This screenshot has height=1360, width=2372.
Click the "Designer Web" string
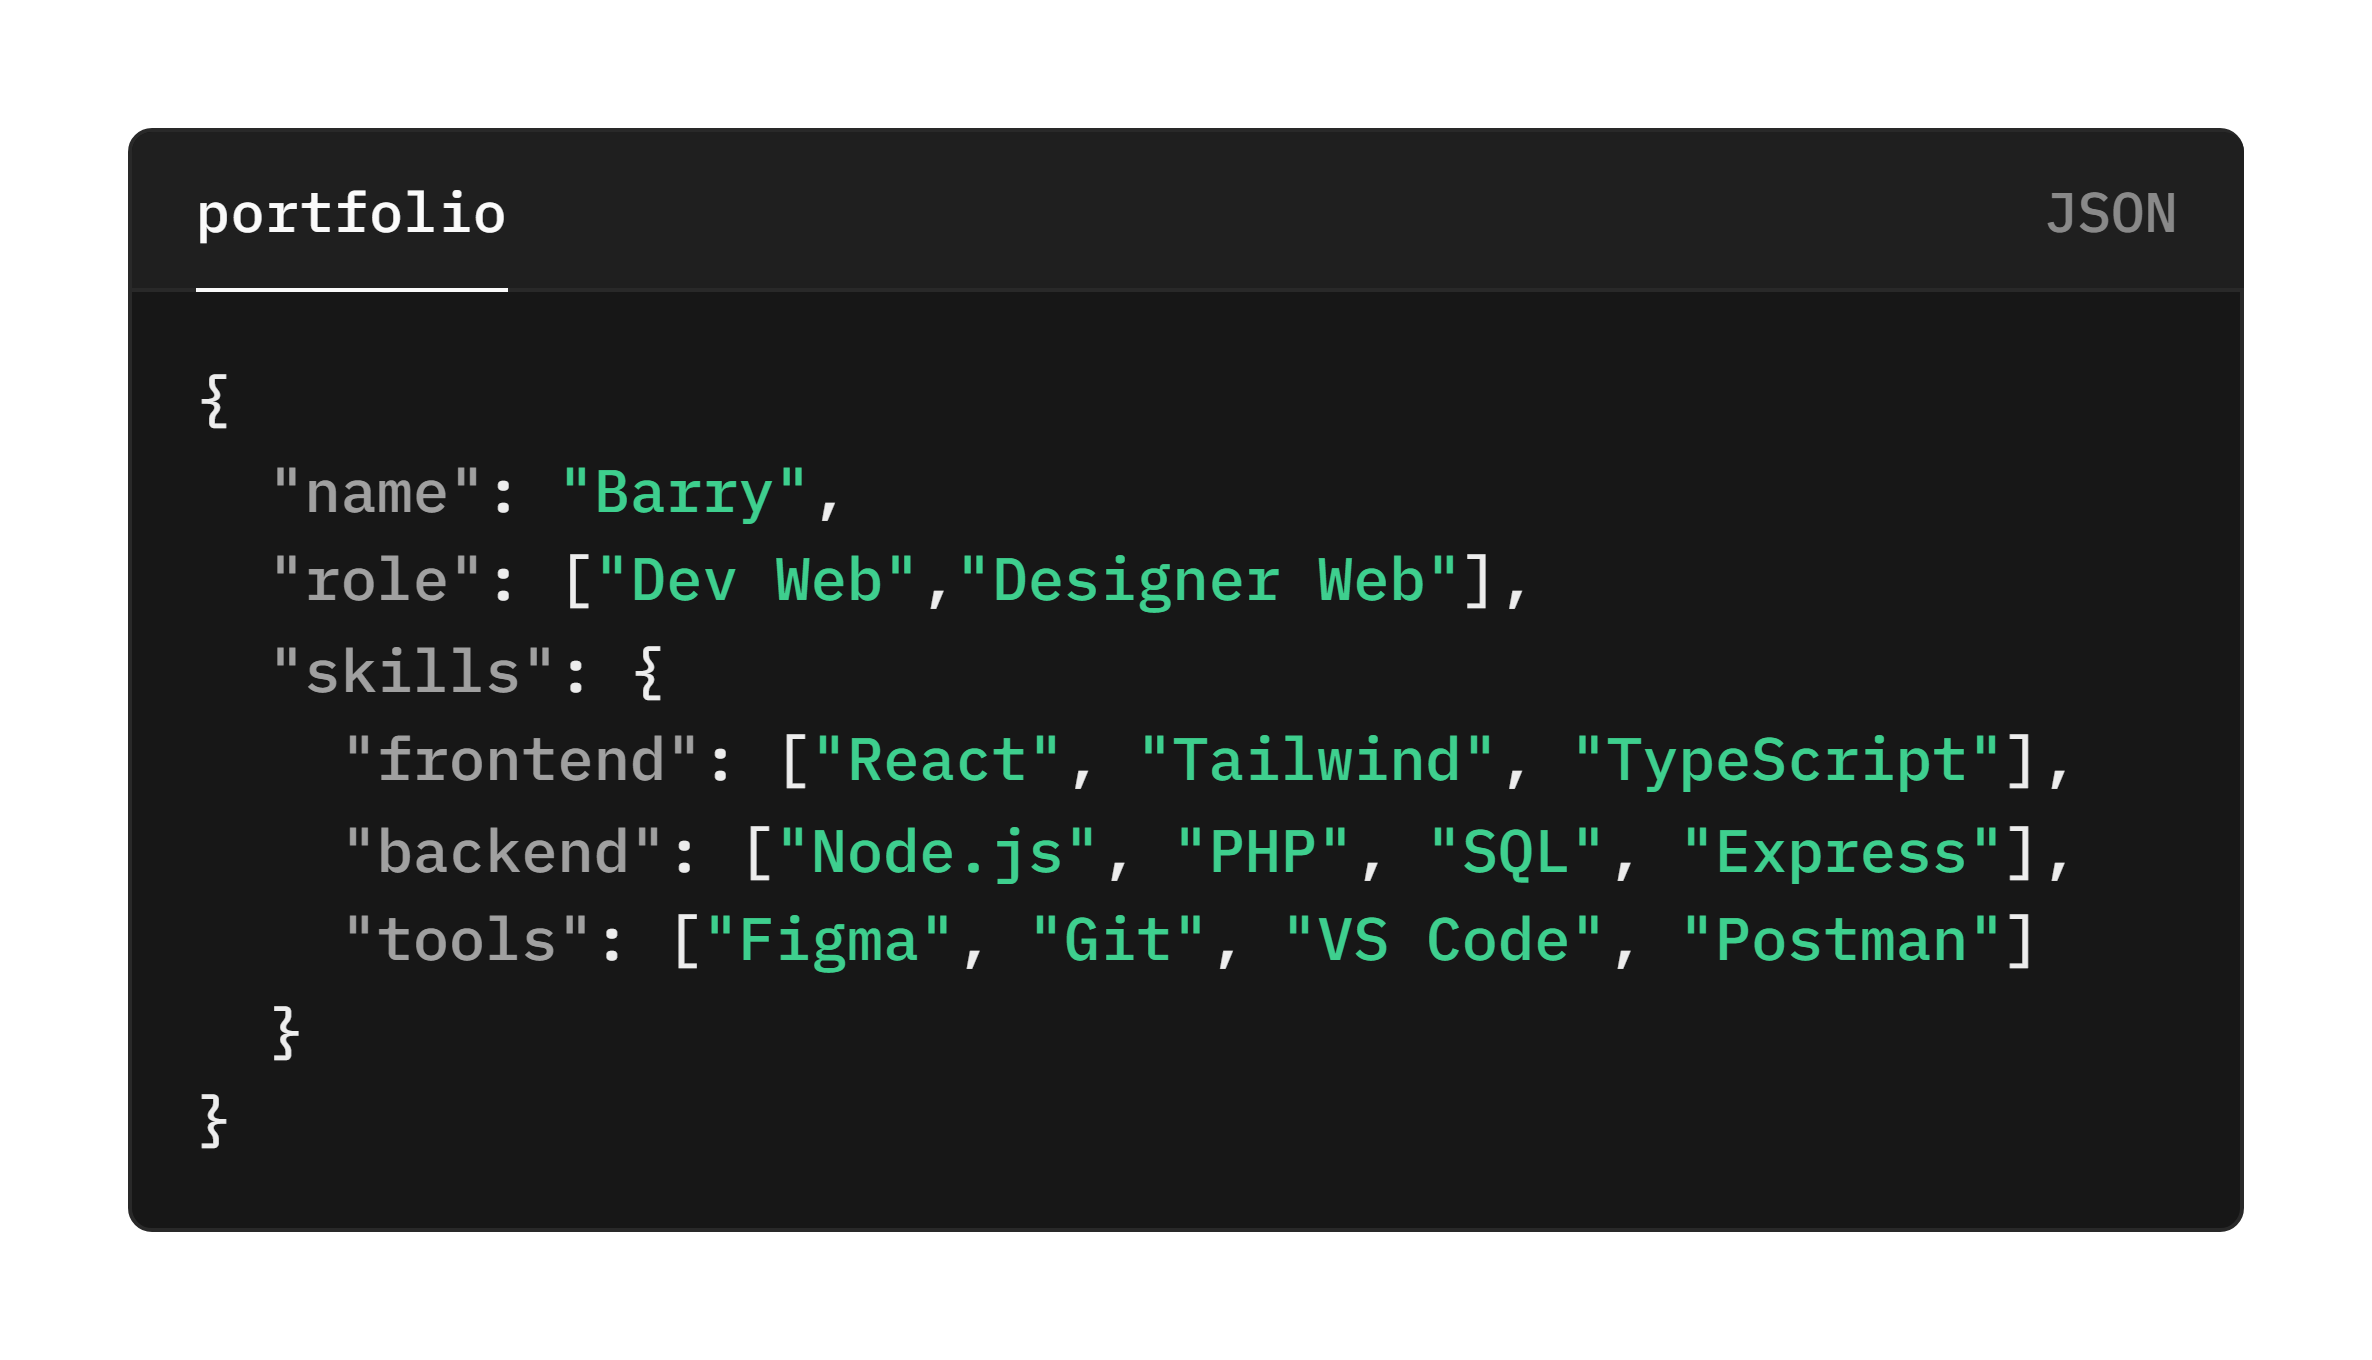tap(1208, 582)
